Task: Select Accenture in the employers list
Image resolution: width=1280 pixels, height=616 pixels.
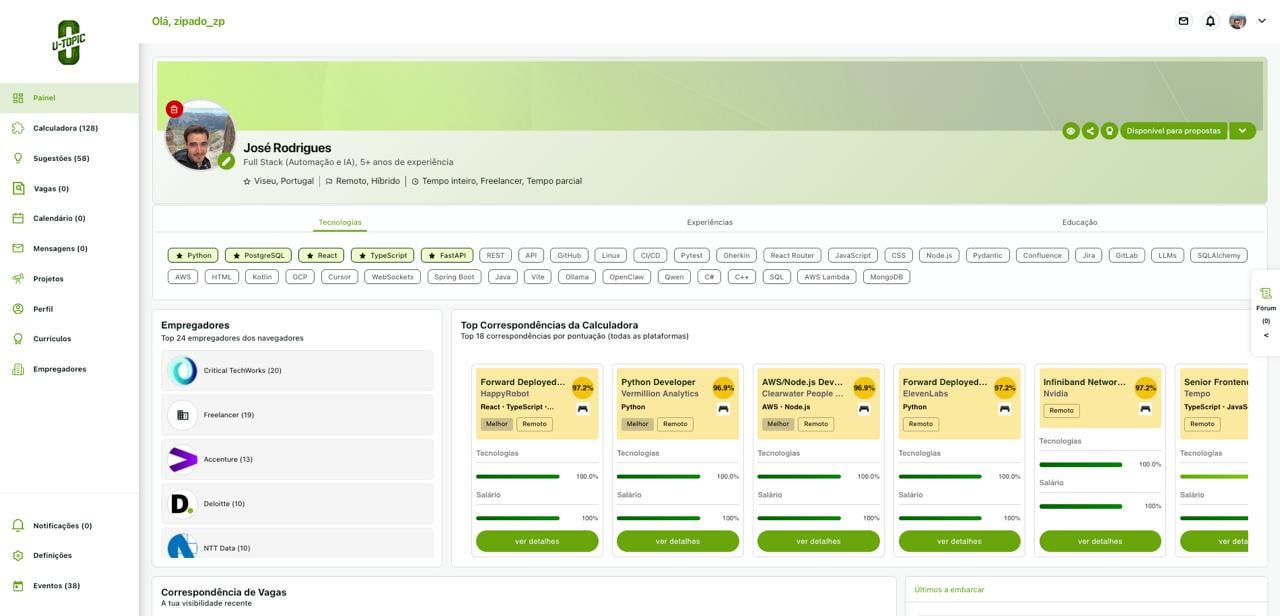Action: tap(227, 459)
